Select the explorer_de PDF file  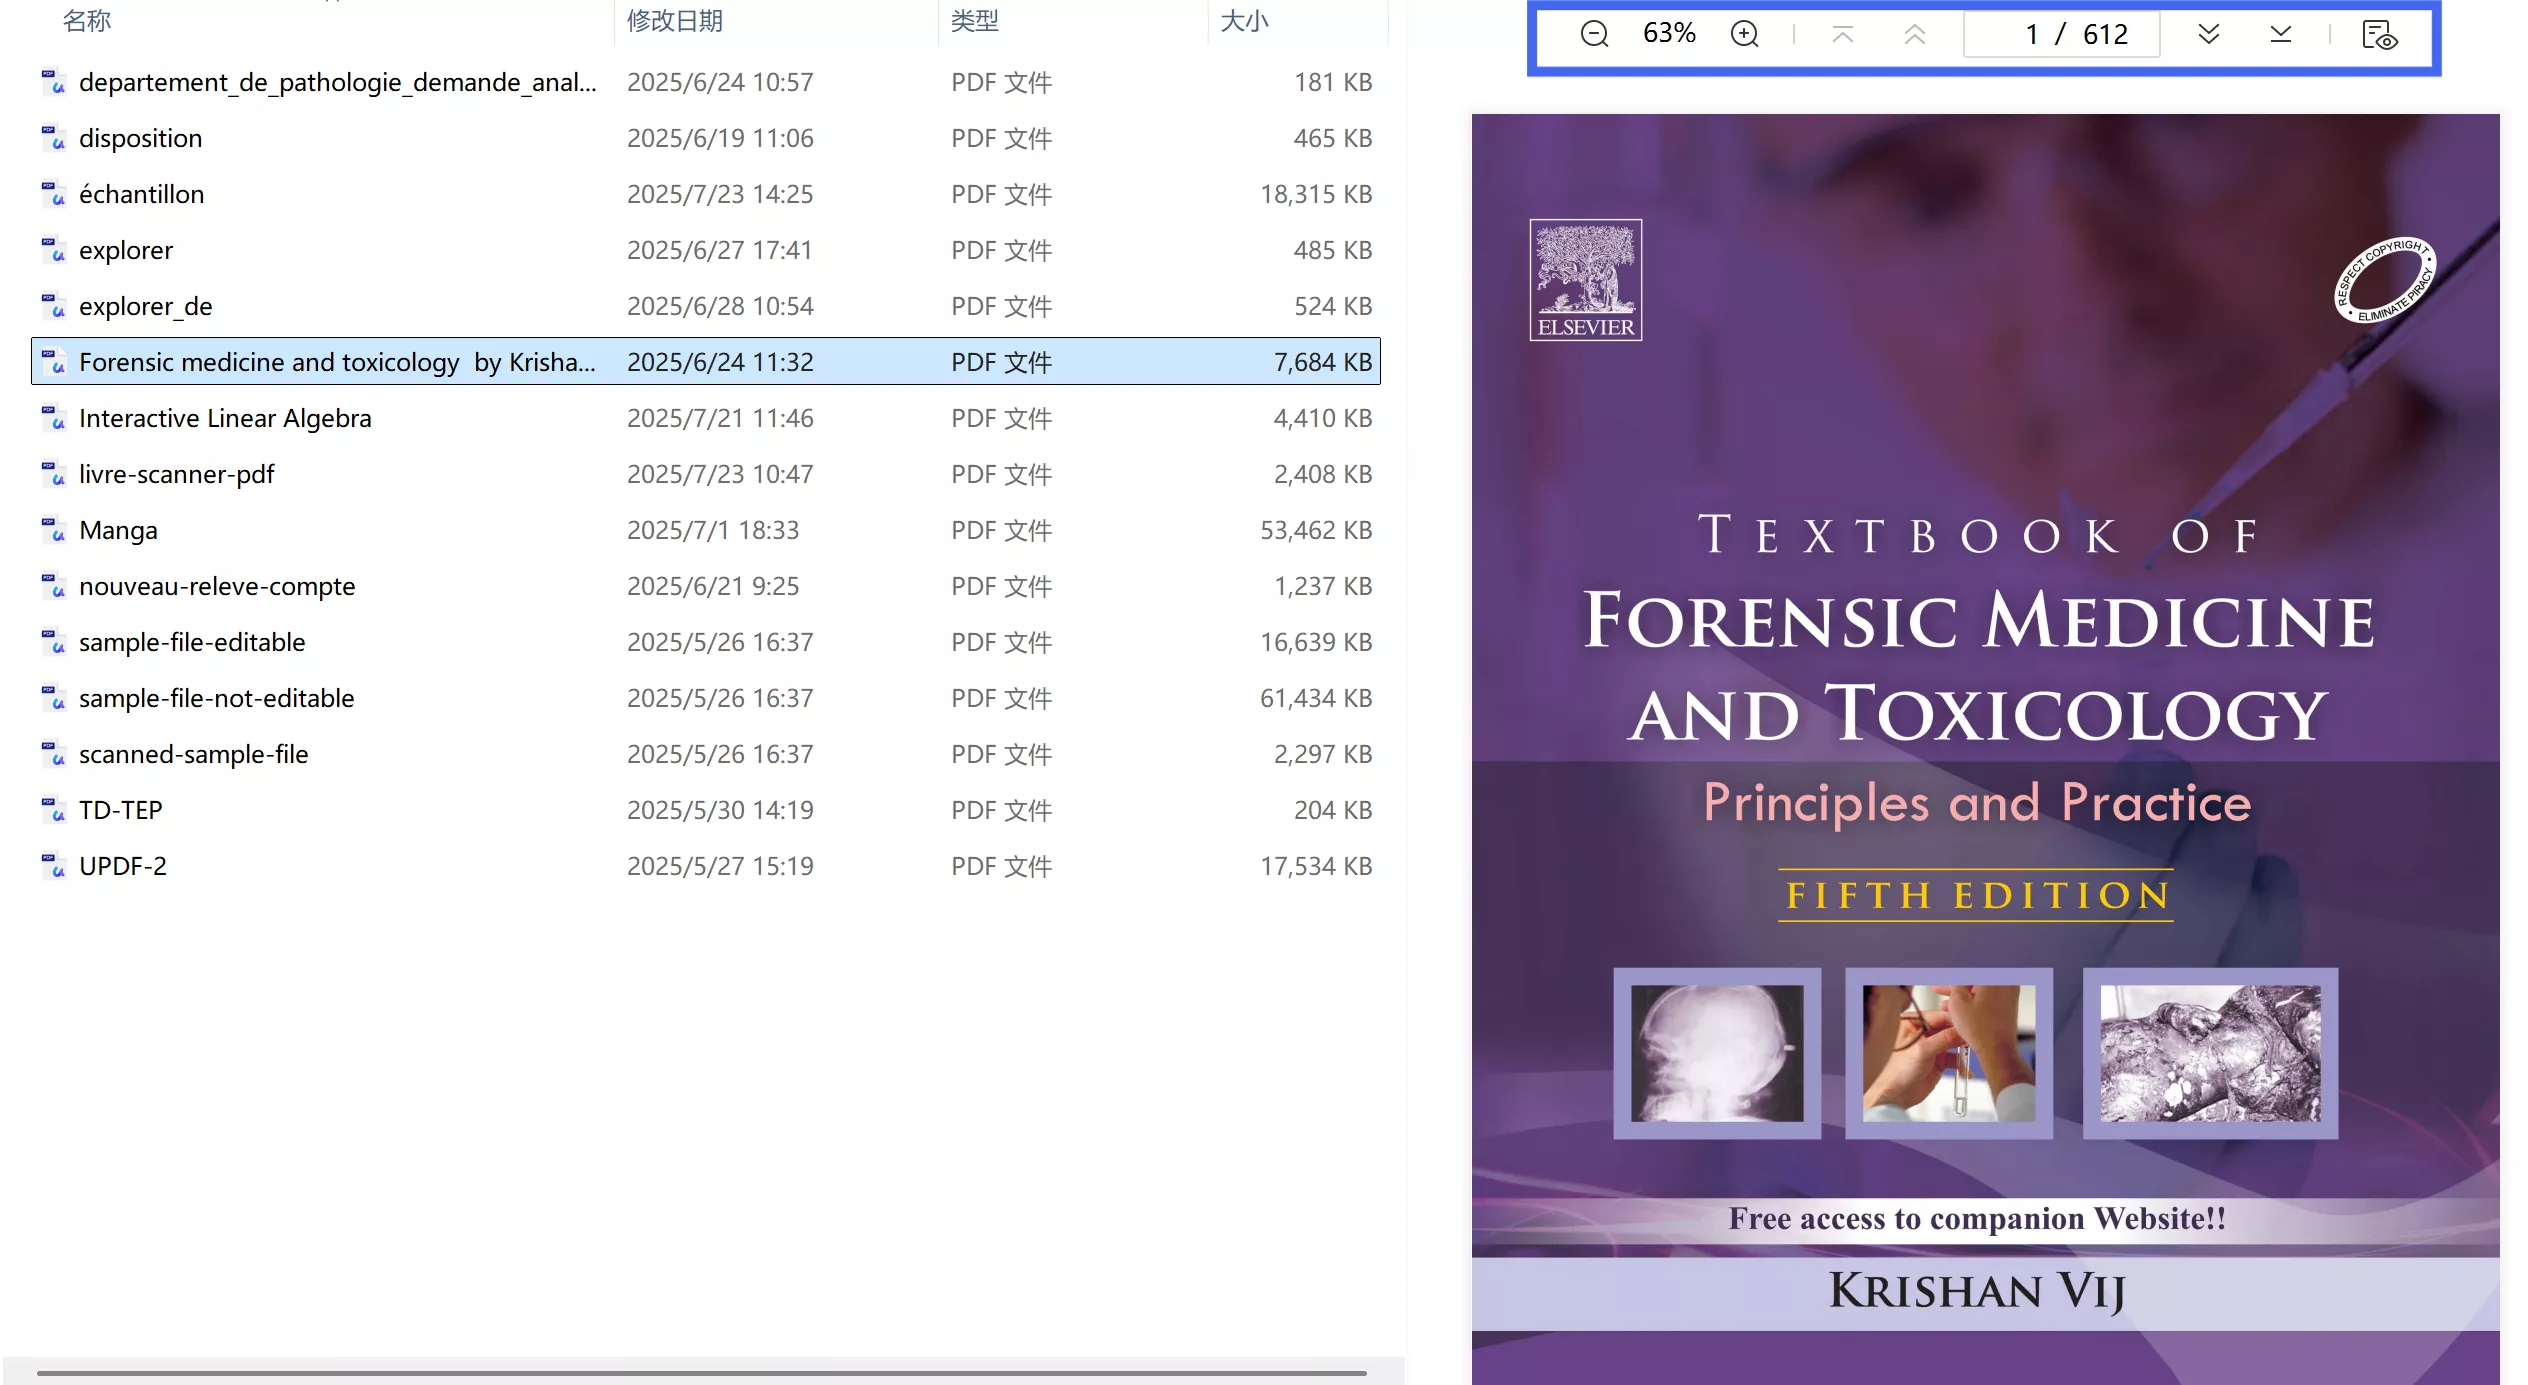coord(706,306)
